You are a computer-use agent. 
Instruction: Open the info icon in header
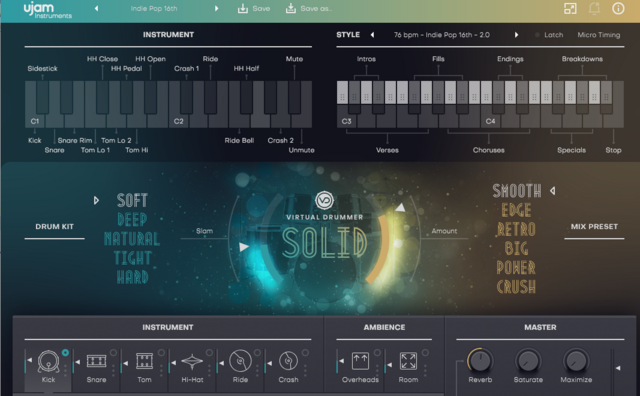pyautogui.click(x=618, y=9)
